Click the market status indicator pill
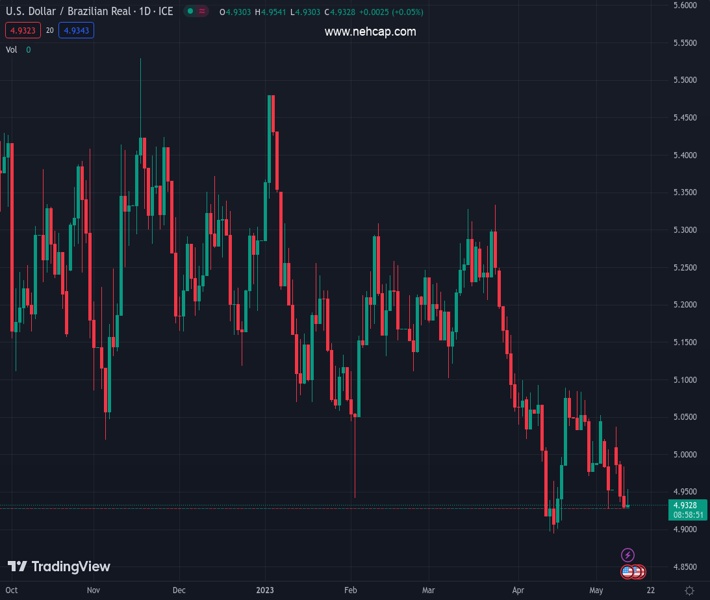The height and width of the screenshot is (600, 710). tap(195, 12)
